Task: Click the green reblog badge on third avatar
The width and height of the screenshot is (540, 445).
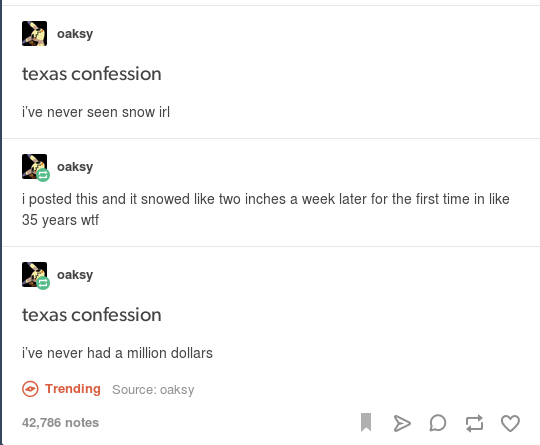Action: click(43, 283)
